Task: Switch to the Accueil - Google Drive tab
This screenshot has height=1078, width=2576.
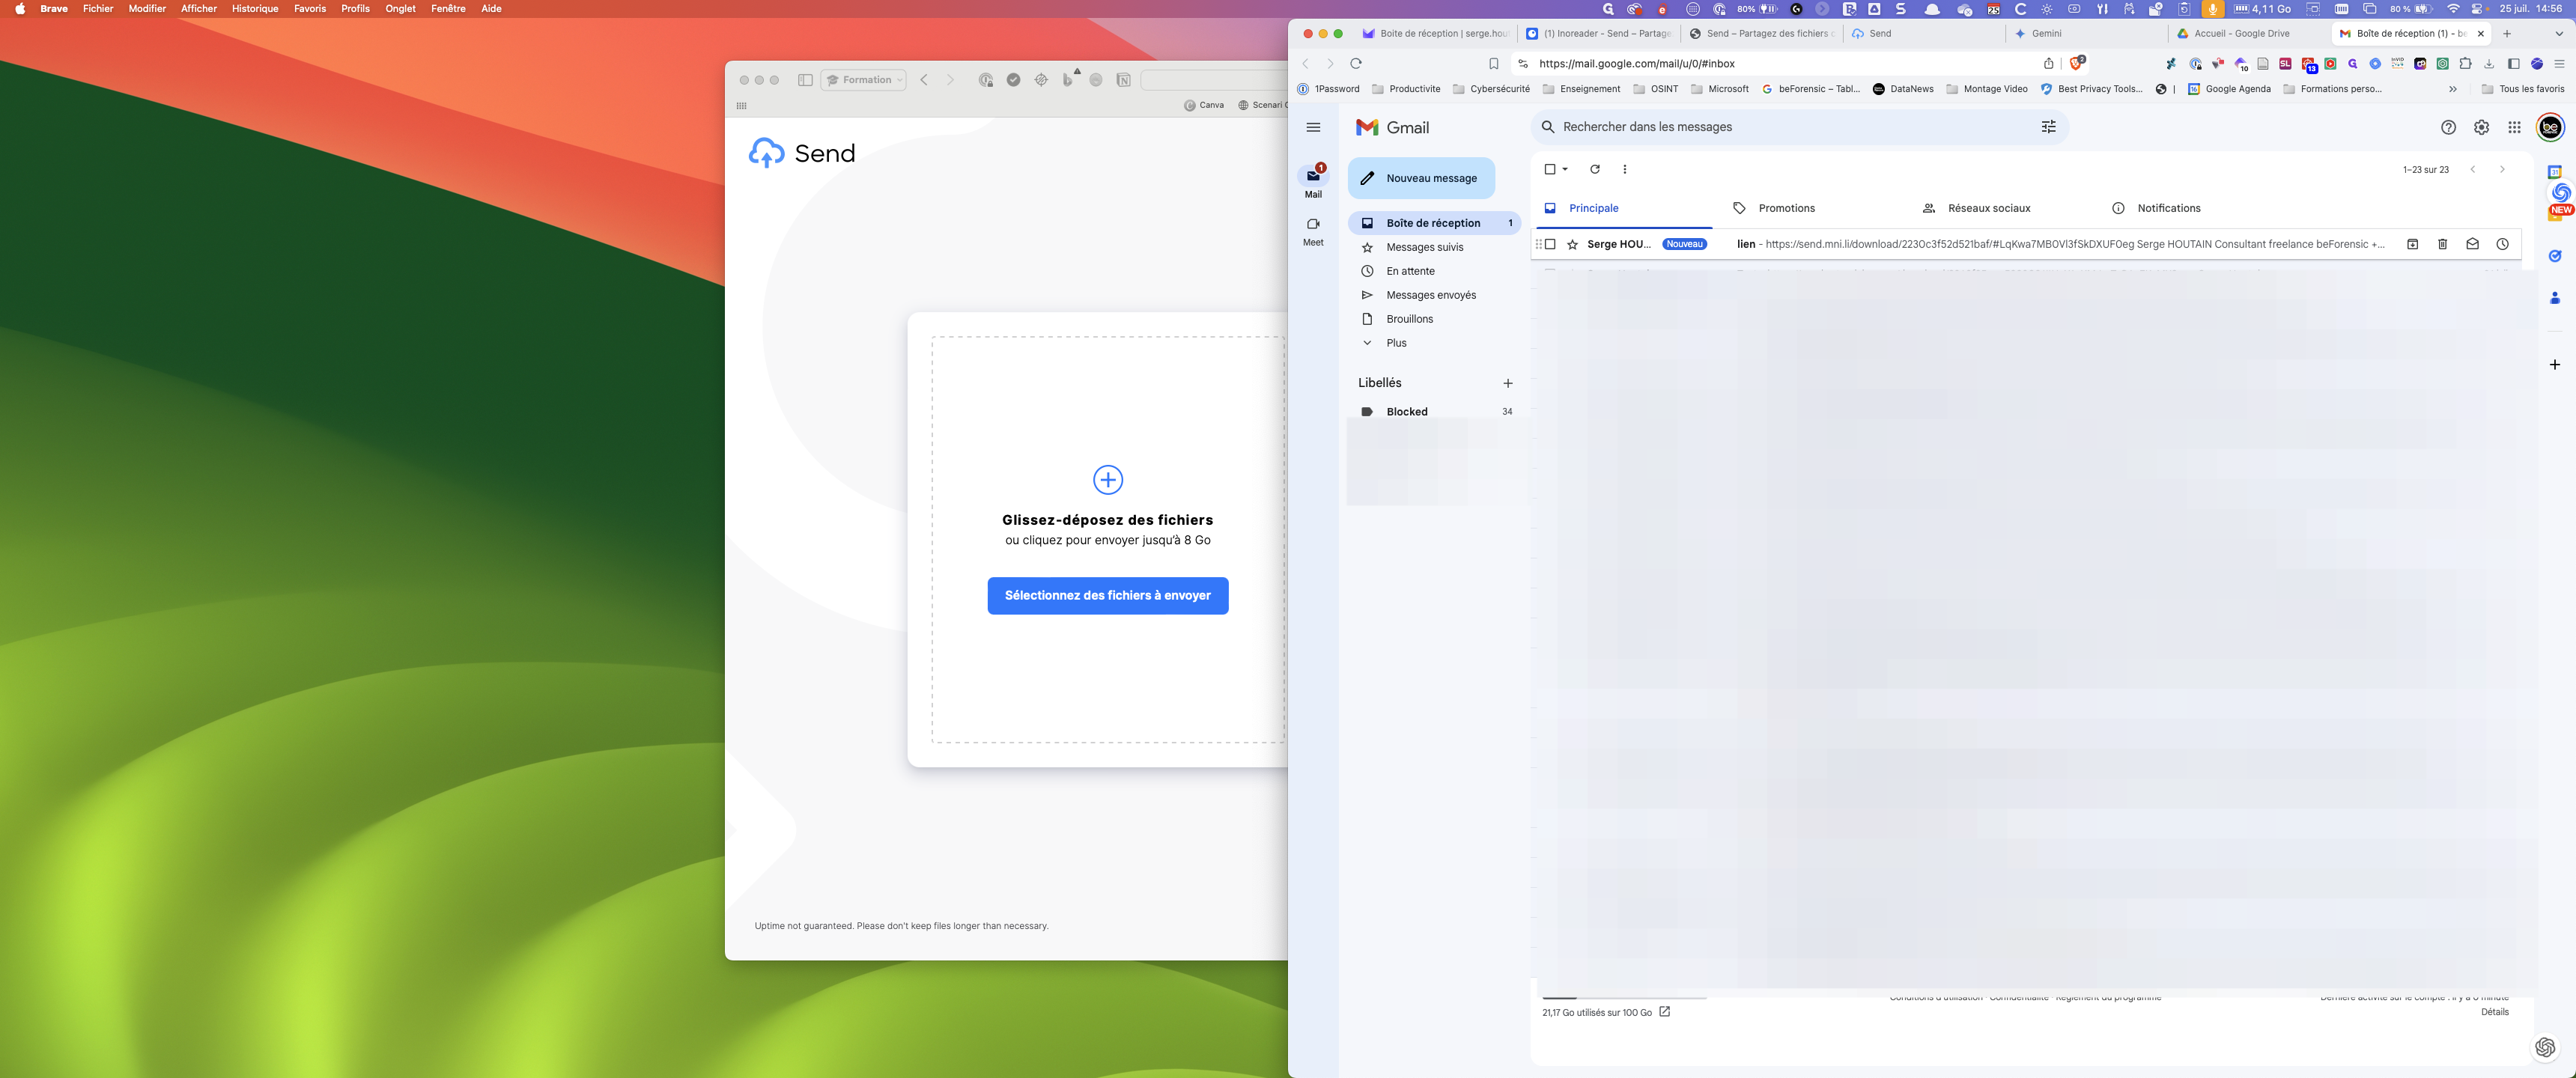Action: click(x=2249, y=33)
